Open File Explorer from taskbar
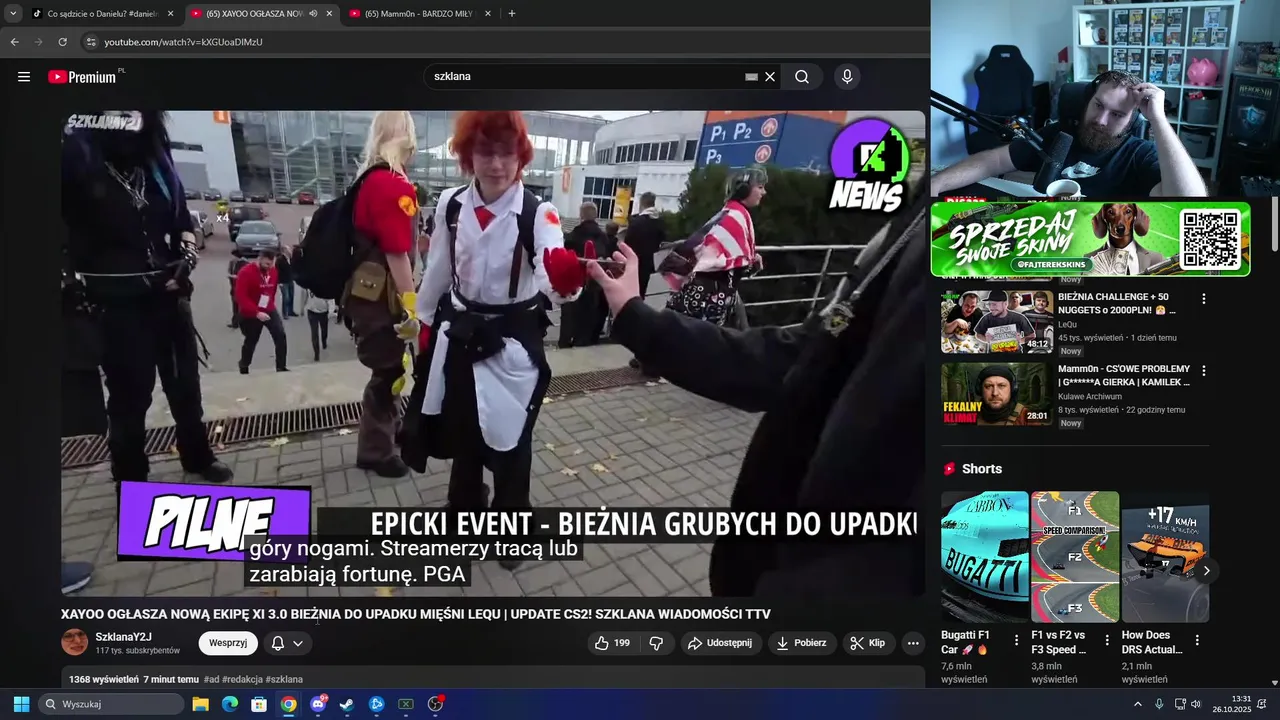Screen dimensions: 1280x720 click(x=200, y=704)
